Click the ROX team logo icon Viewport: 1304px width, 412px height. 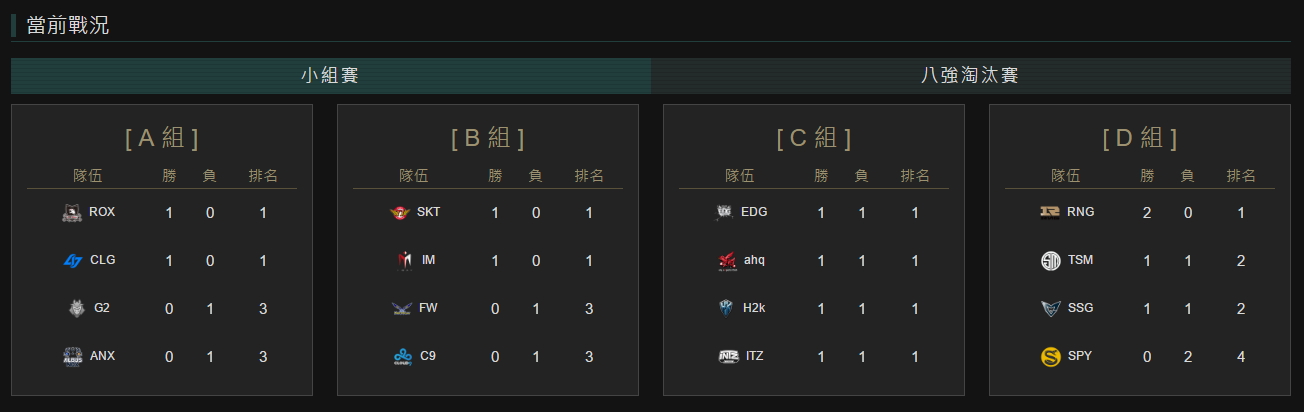click(72, 212)
